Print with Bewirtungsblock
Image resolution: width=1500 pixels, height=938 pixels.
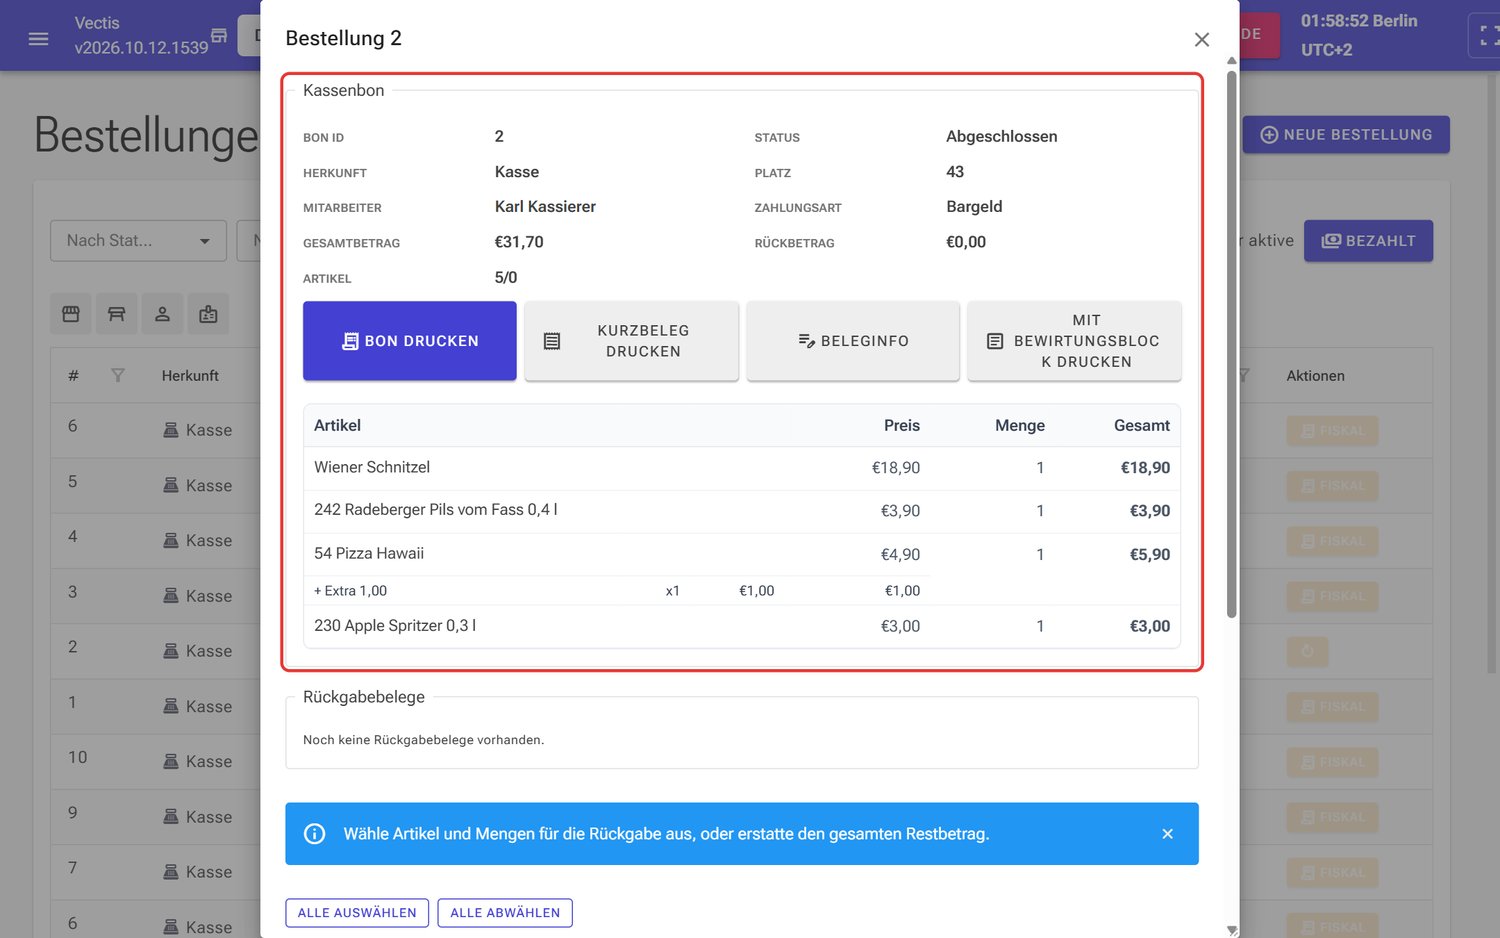pos(1074,341)
